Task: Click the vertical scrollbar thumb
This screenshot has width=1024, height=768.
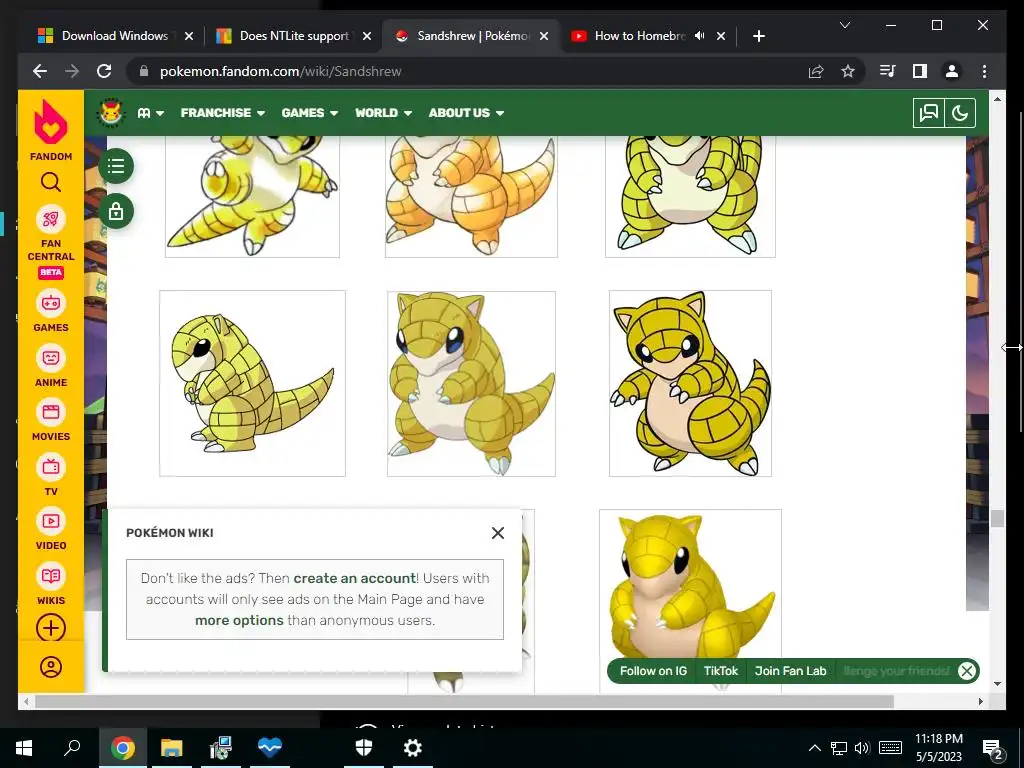Action: click(997, 519)
